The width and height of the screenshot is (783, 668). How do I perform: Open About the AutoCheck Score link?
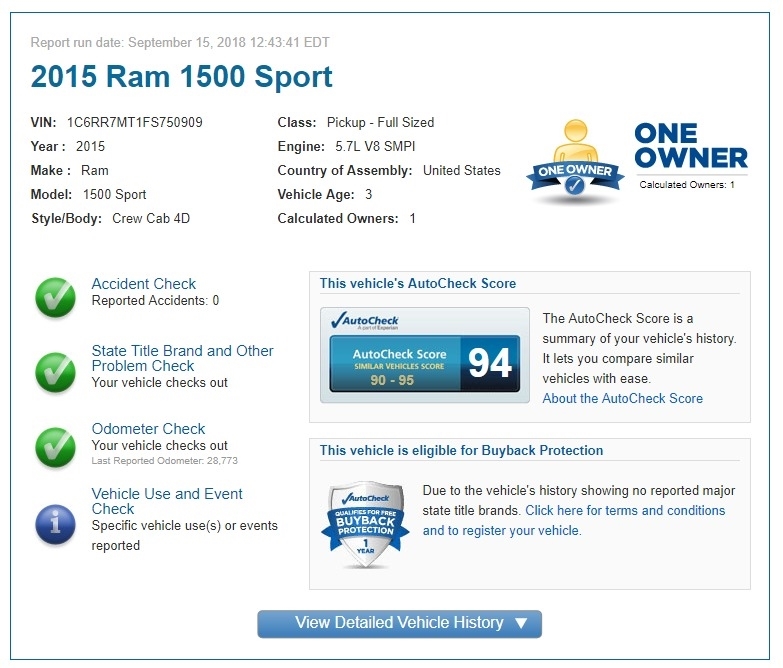(622, 398)
